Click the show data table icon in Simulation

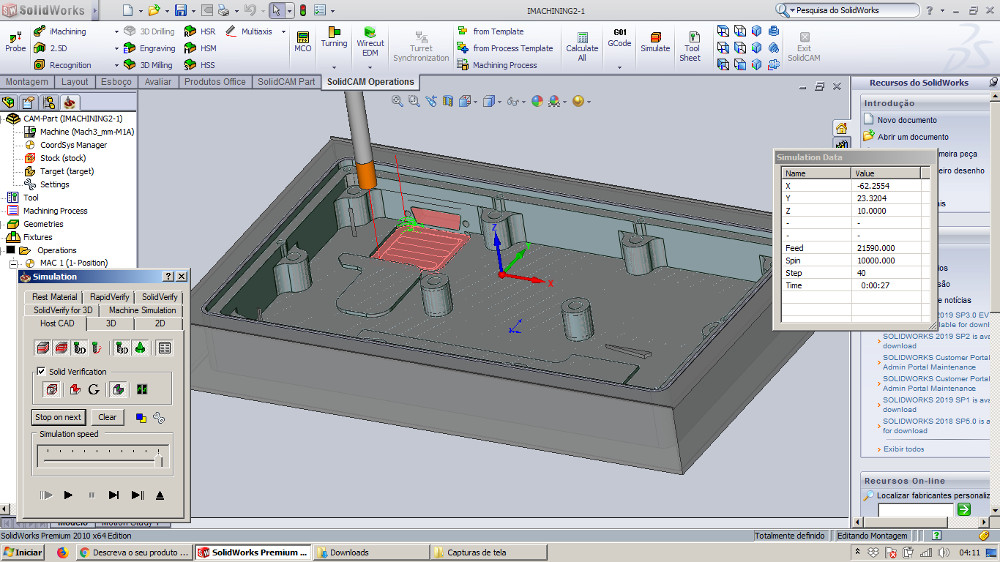coord(165,348)
